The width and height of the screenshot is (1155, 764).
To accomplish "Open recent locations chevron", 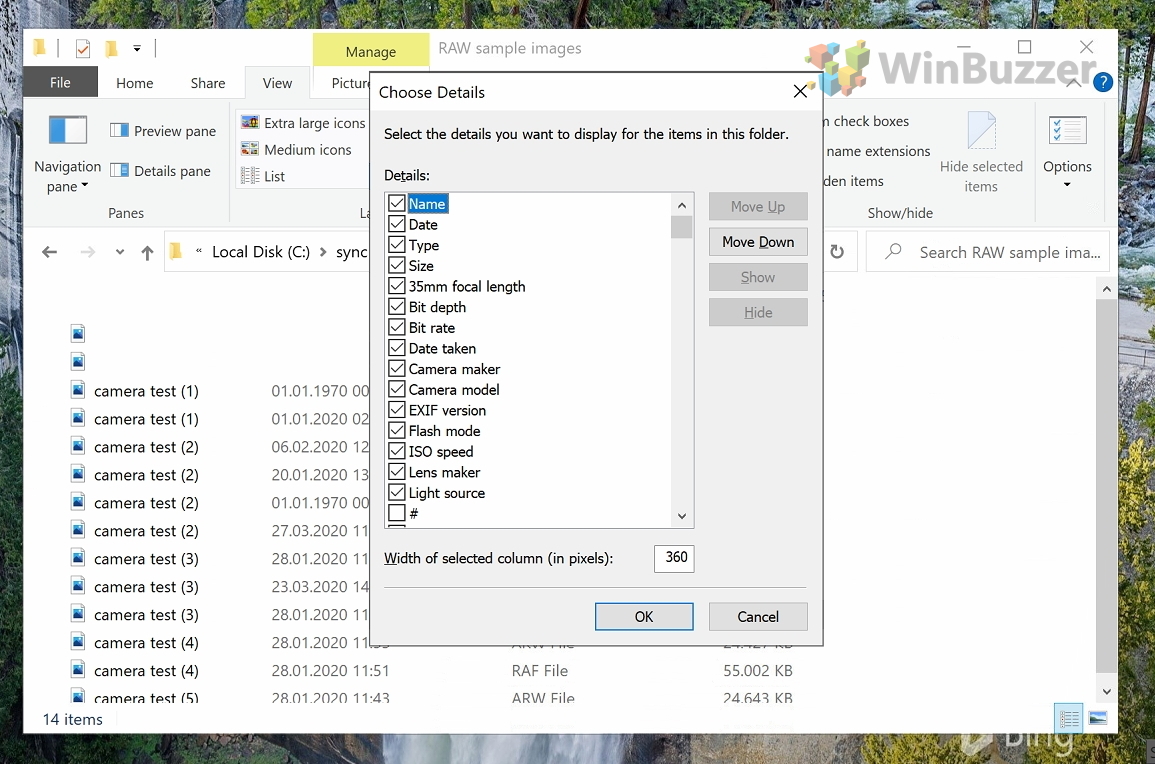I will pos(119,252).
